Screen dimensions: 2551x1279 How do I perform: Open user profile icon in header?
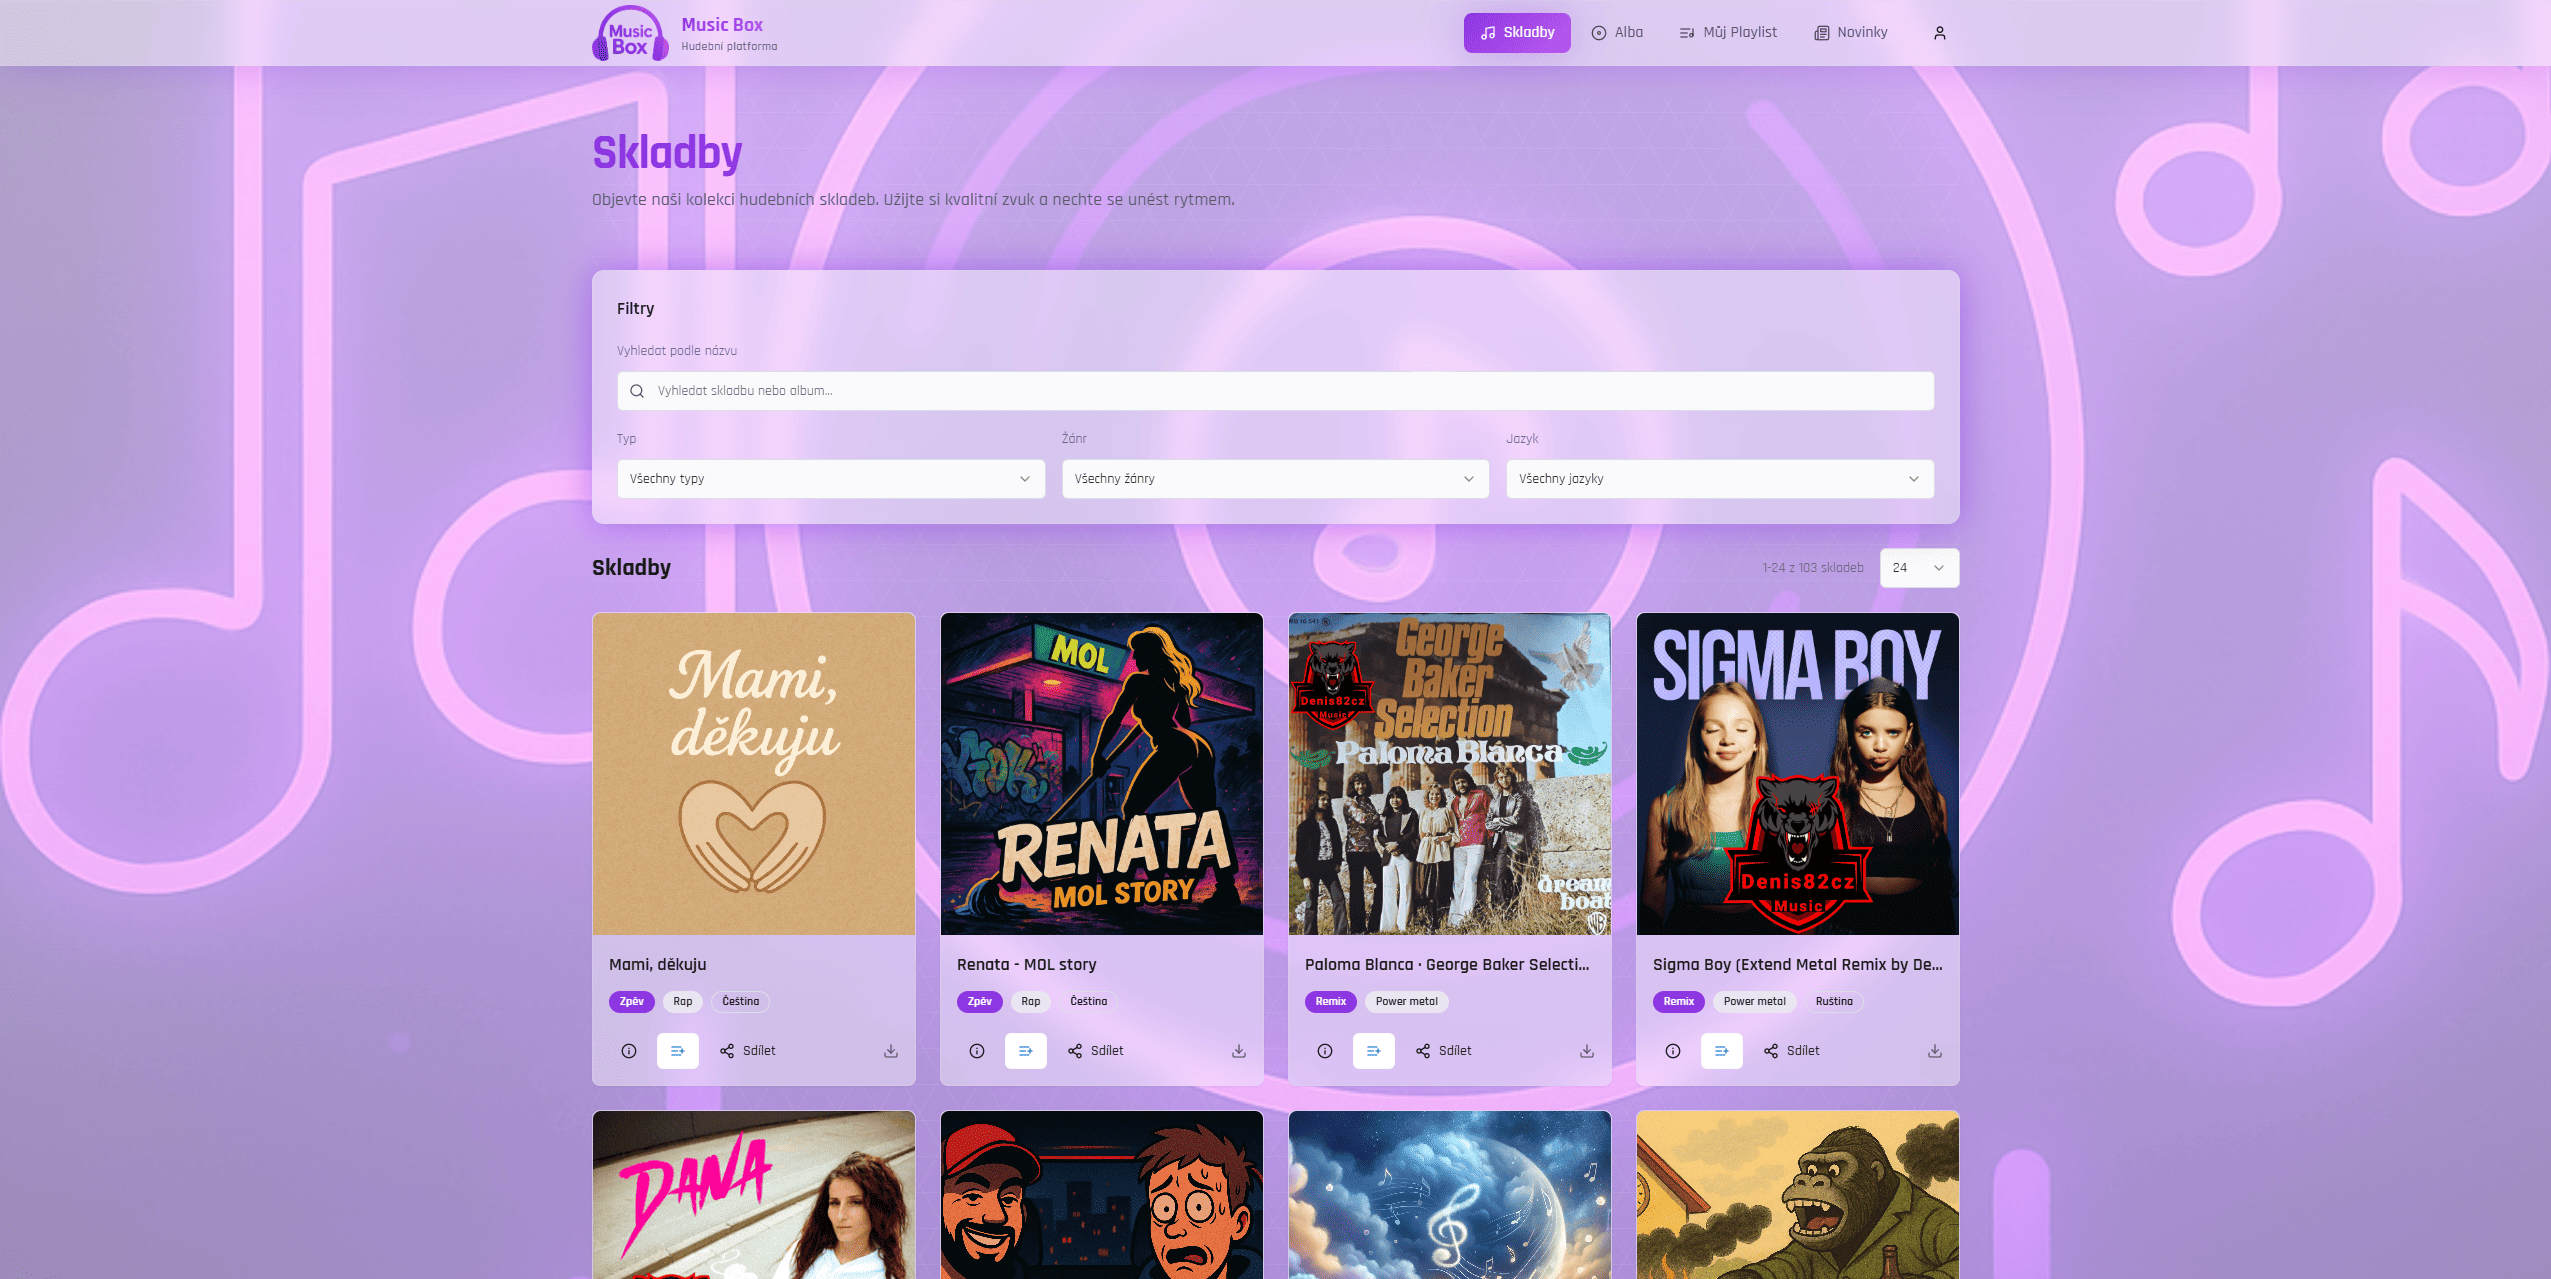click(1939, 33)
